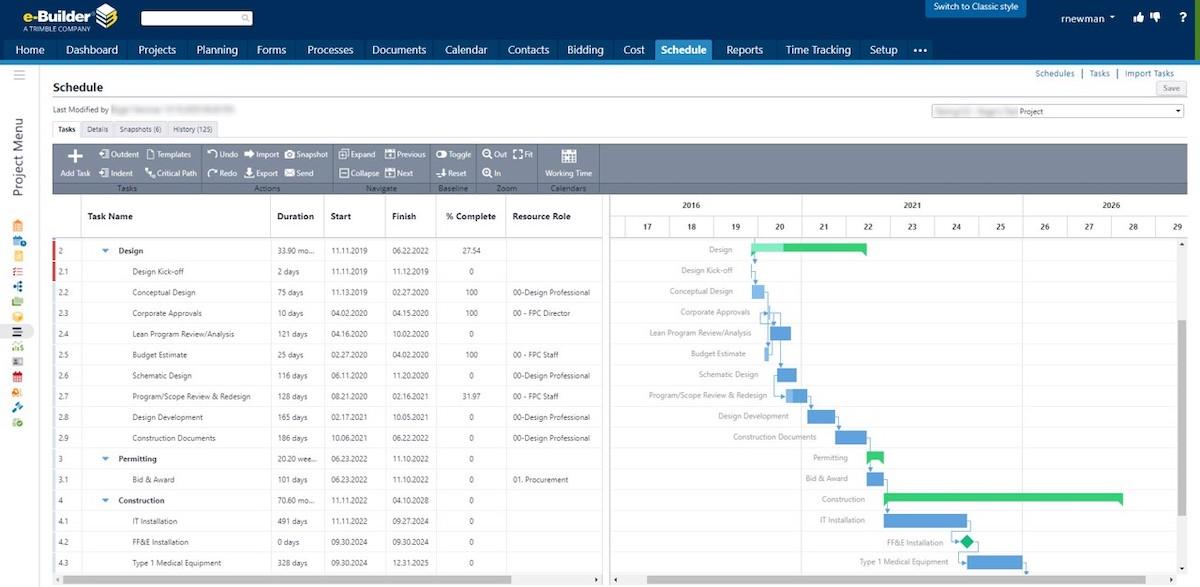Viewport: 1200px width, 587px height.
Task: Zoom In the Gantt chart
Action: coord(491,173)
